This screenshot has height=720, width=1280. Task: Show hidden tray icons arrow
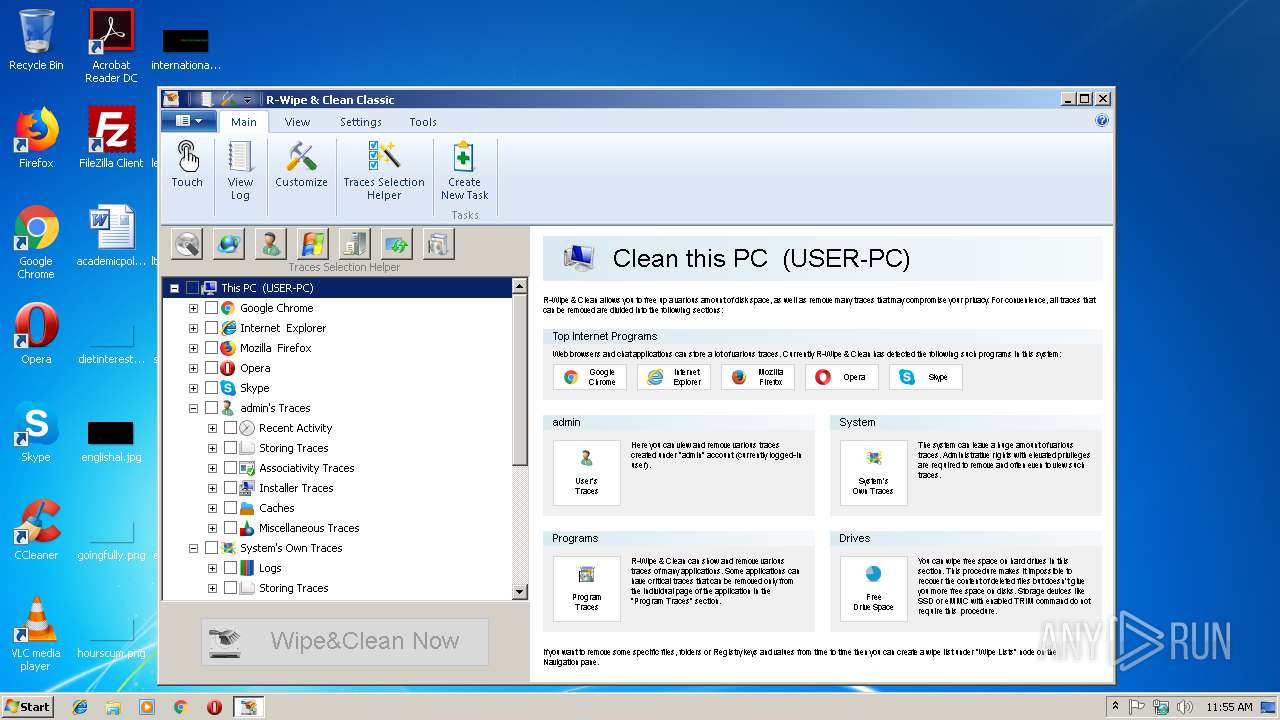tap(1115, 707)
